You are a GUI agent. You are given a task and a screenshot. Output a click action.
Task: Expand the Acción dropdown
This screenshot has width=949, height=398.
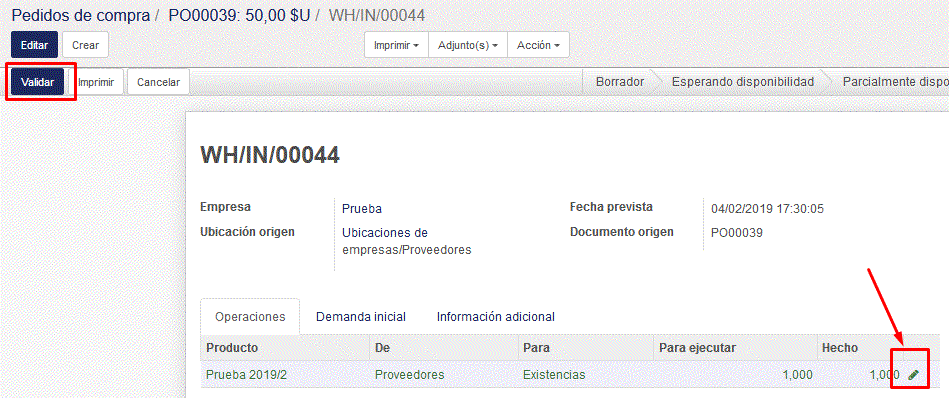[538, 45]
